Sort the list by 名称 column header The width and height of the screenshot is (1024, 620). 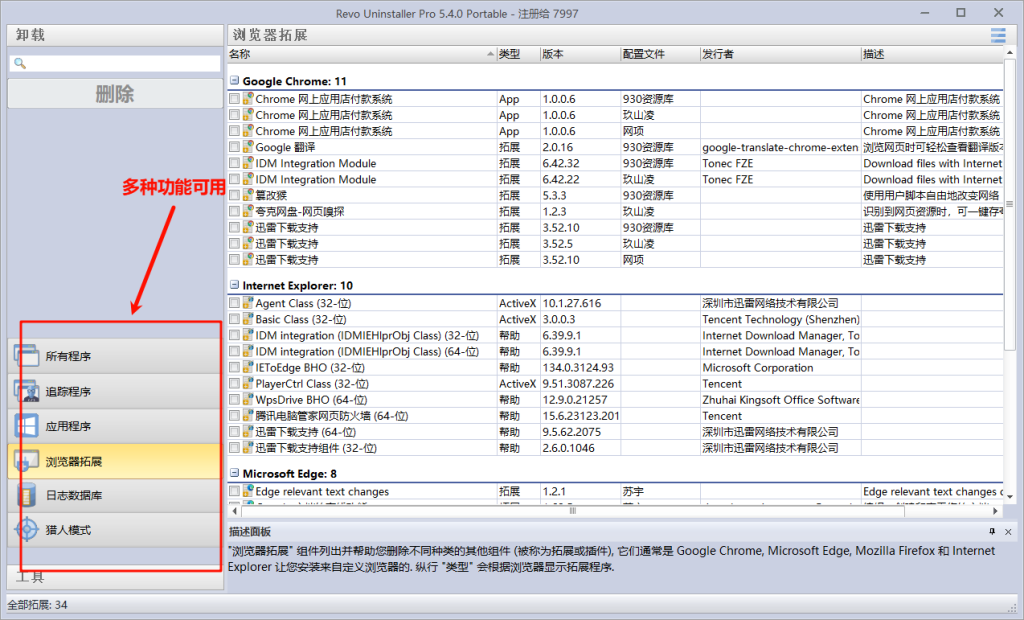click(360, 54)
